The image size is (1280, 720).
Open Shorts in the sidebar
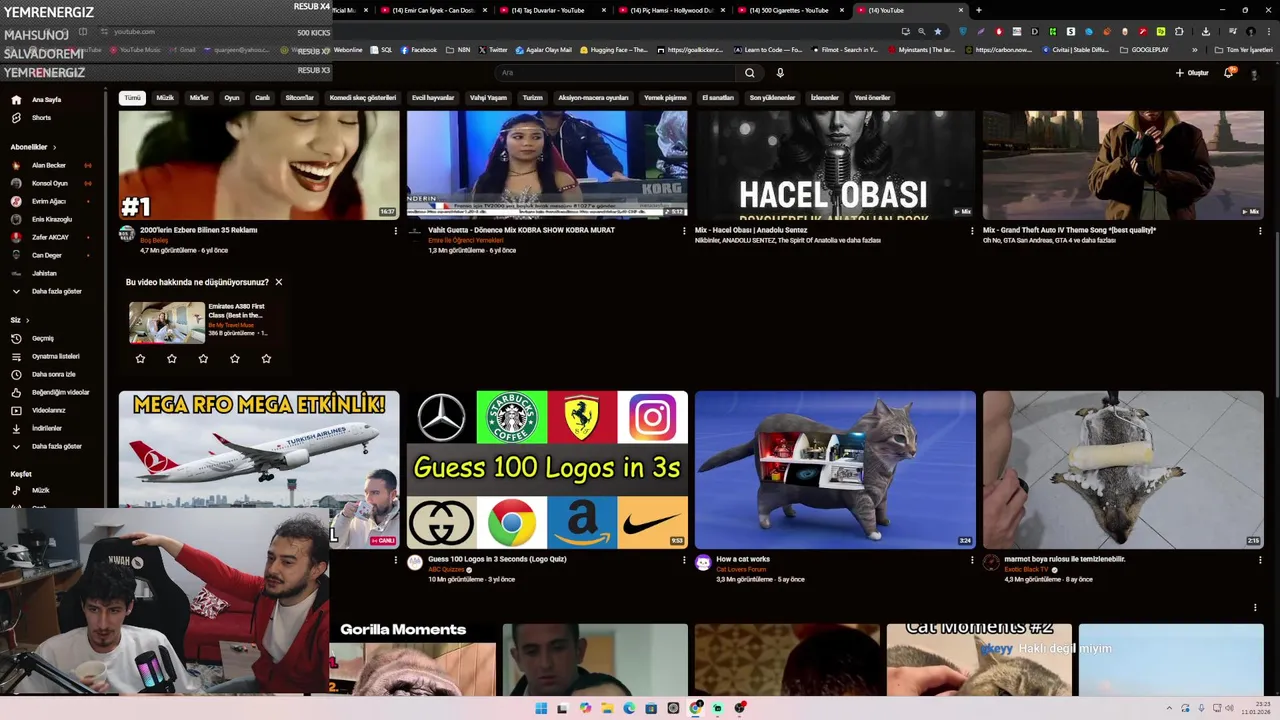pyautogui.click(x=40, y=118)
